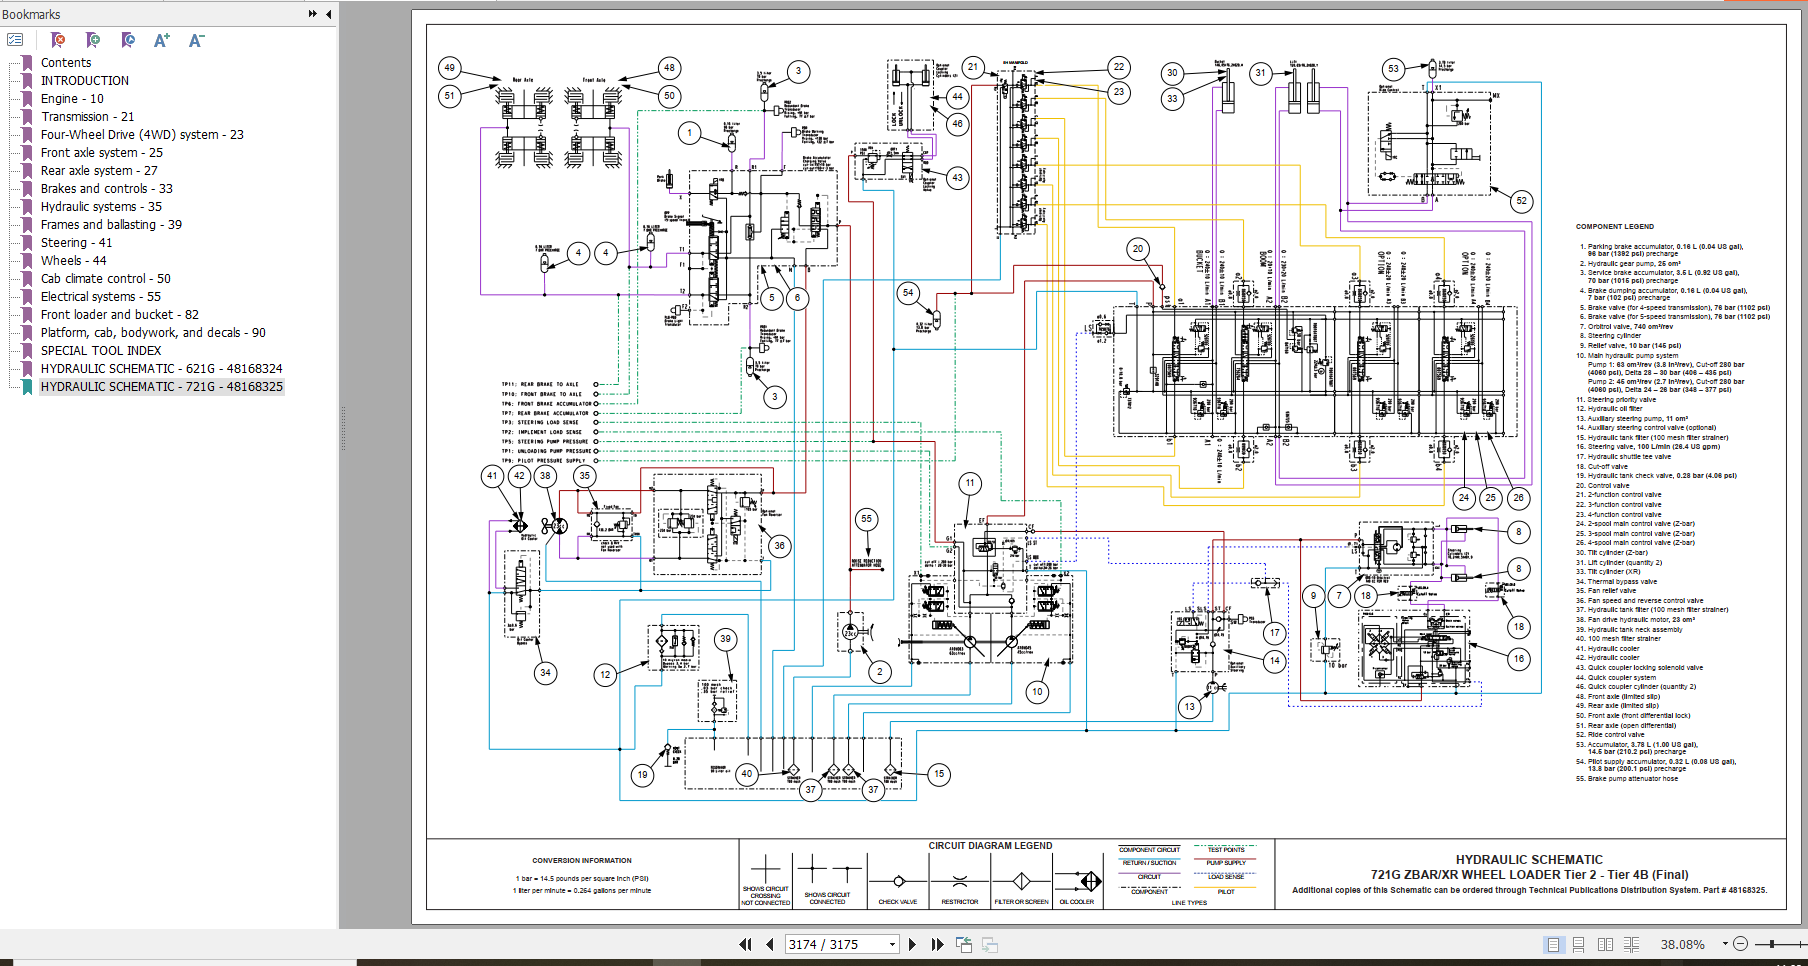The height and width of the screenshot is (966, 1808).
Task: Open HYDRAULIC SCHEMATIC - 621G - 48168324 bookmark
Action: click(162, 369)
